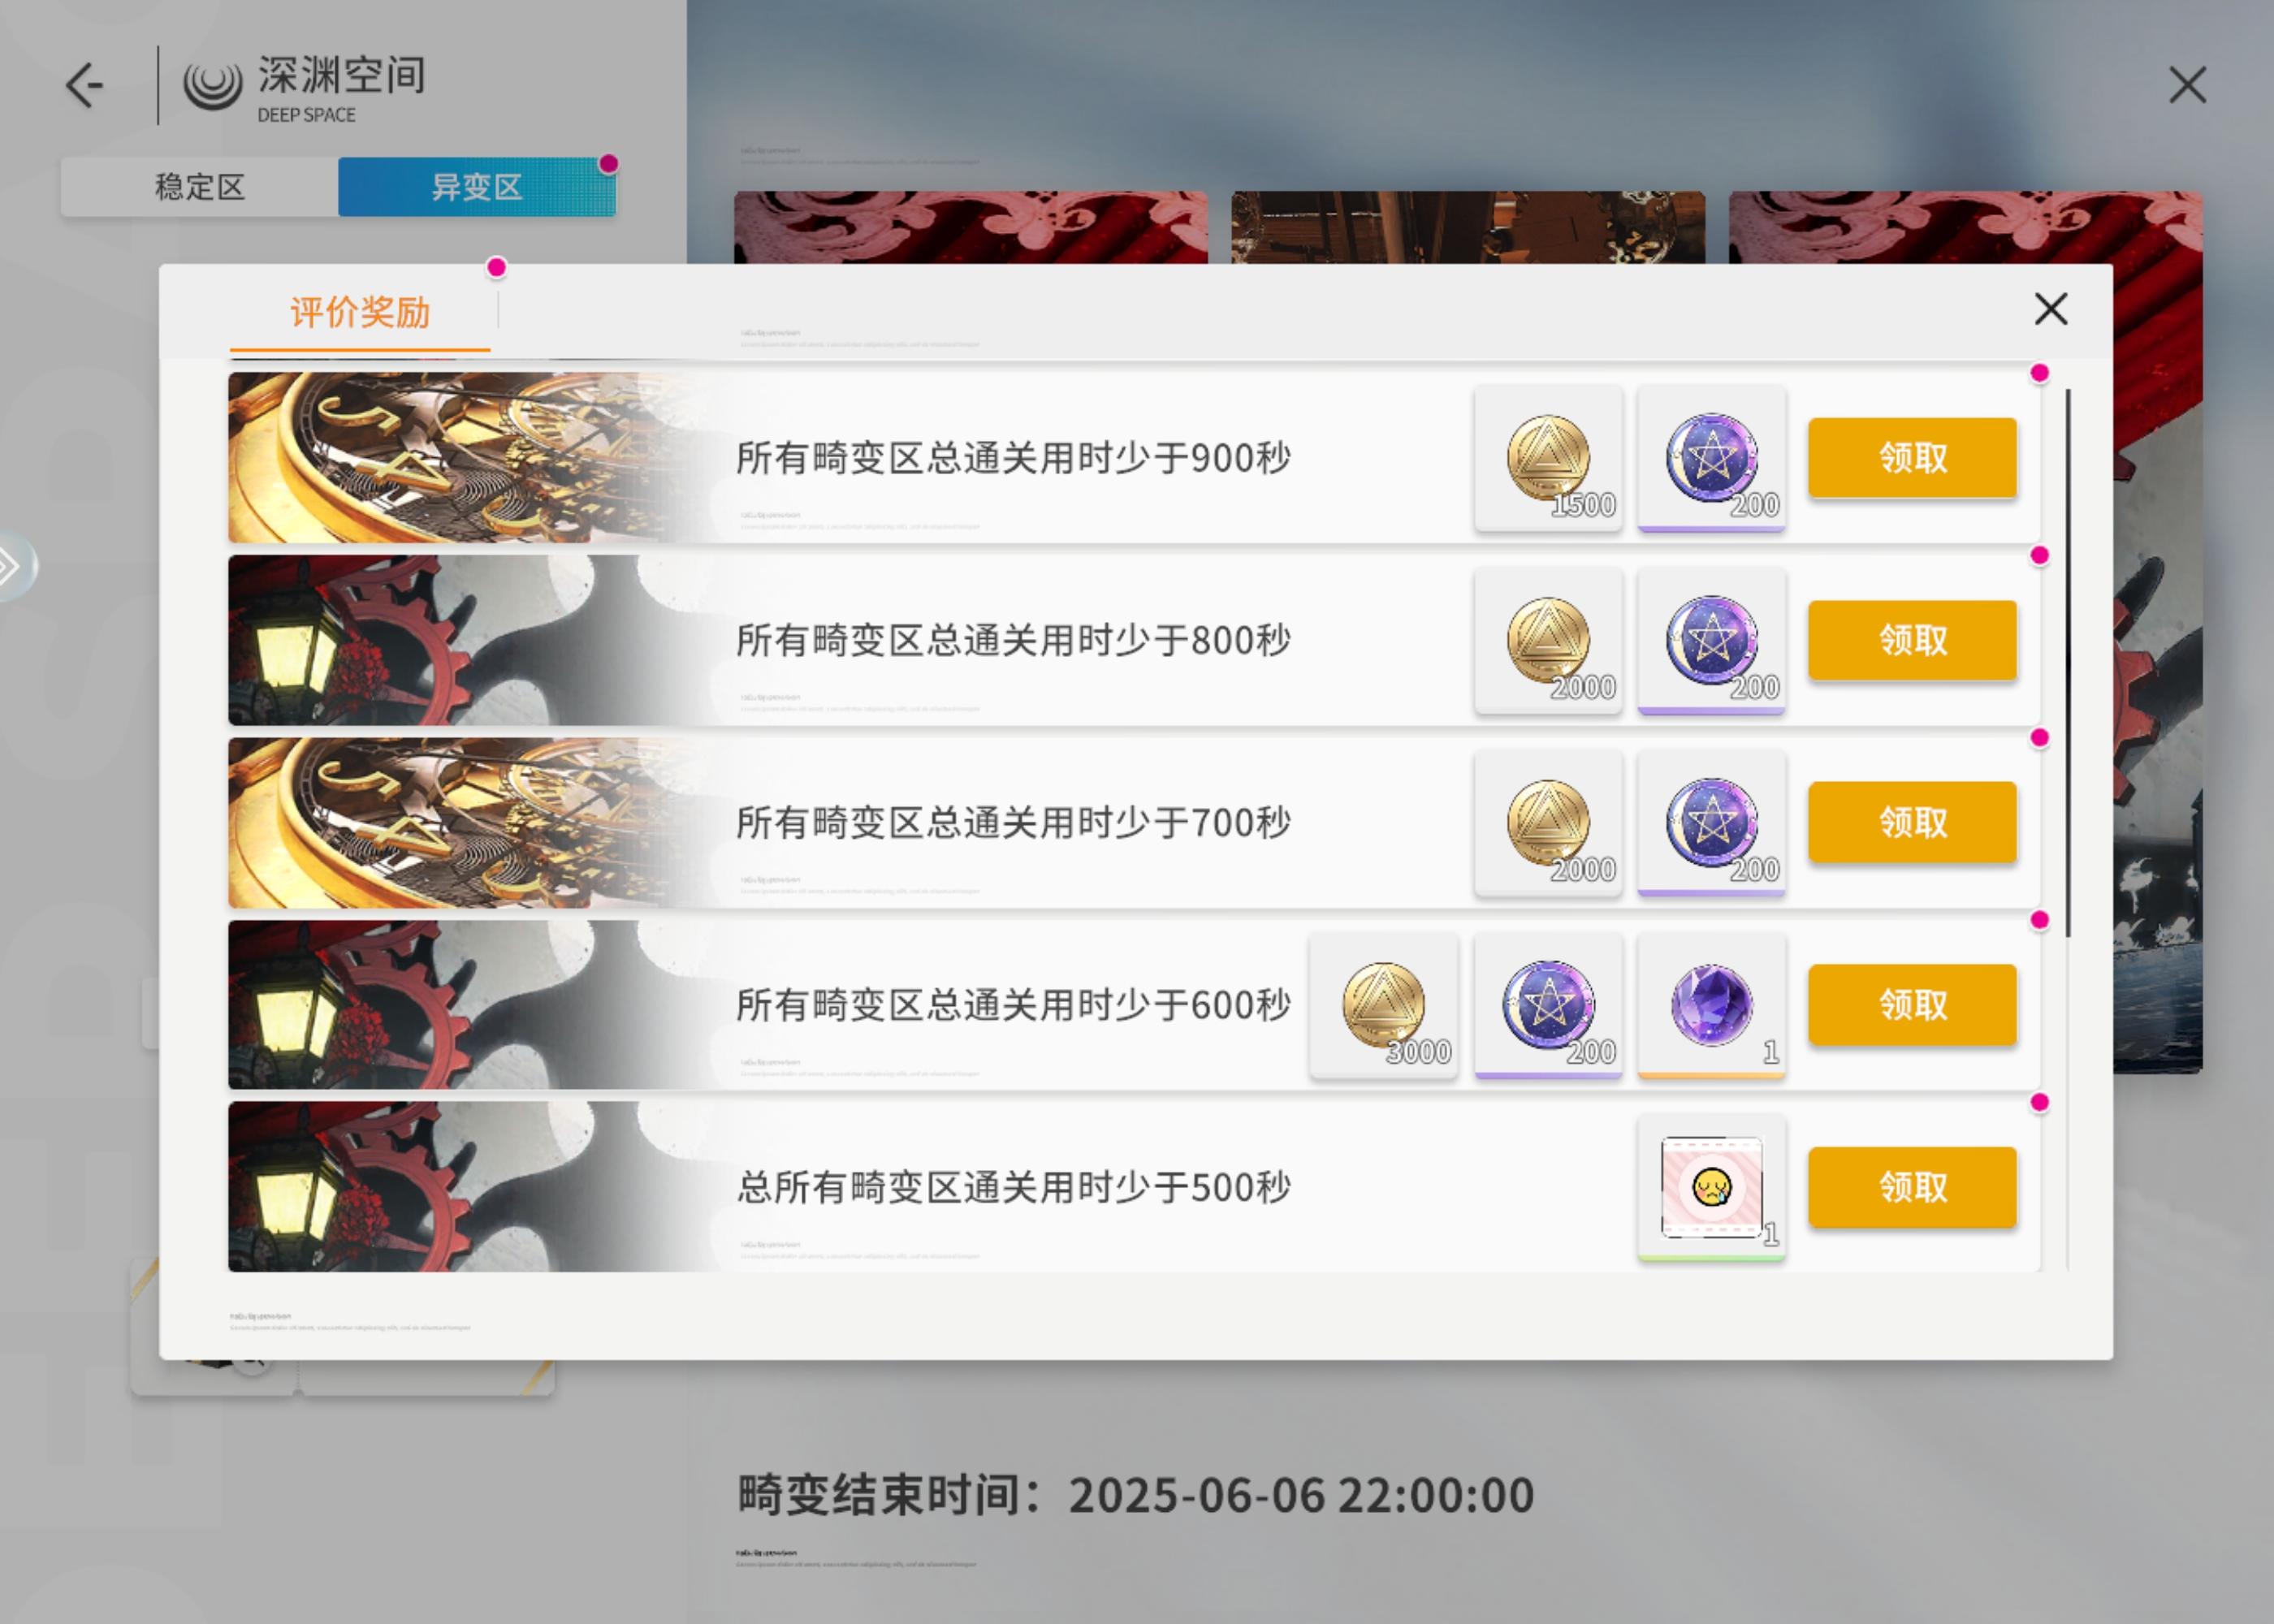This screenshot has width=2274, height=1624.
Task: Click the gold coin 1500 reward icon
Action: (1548, 458)
